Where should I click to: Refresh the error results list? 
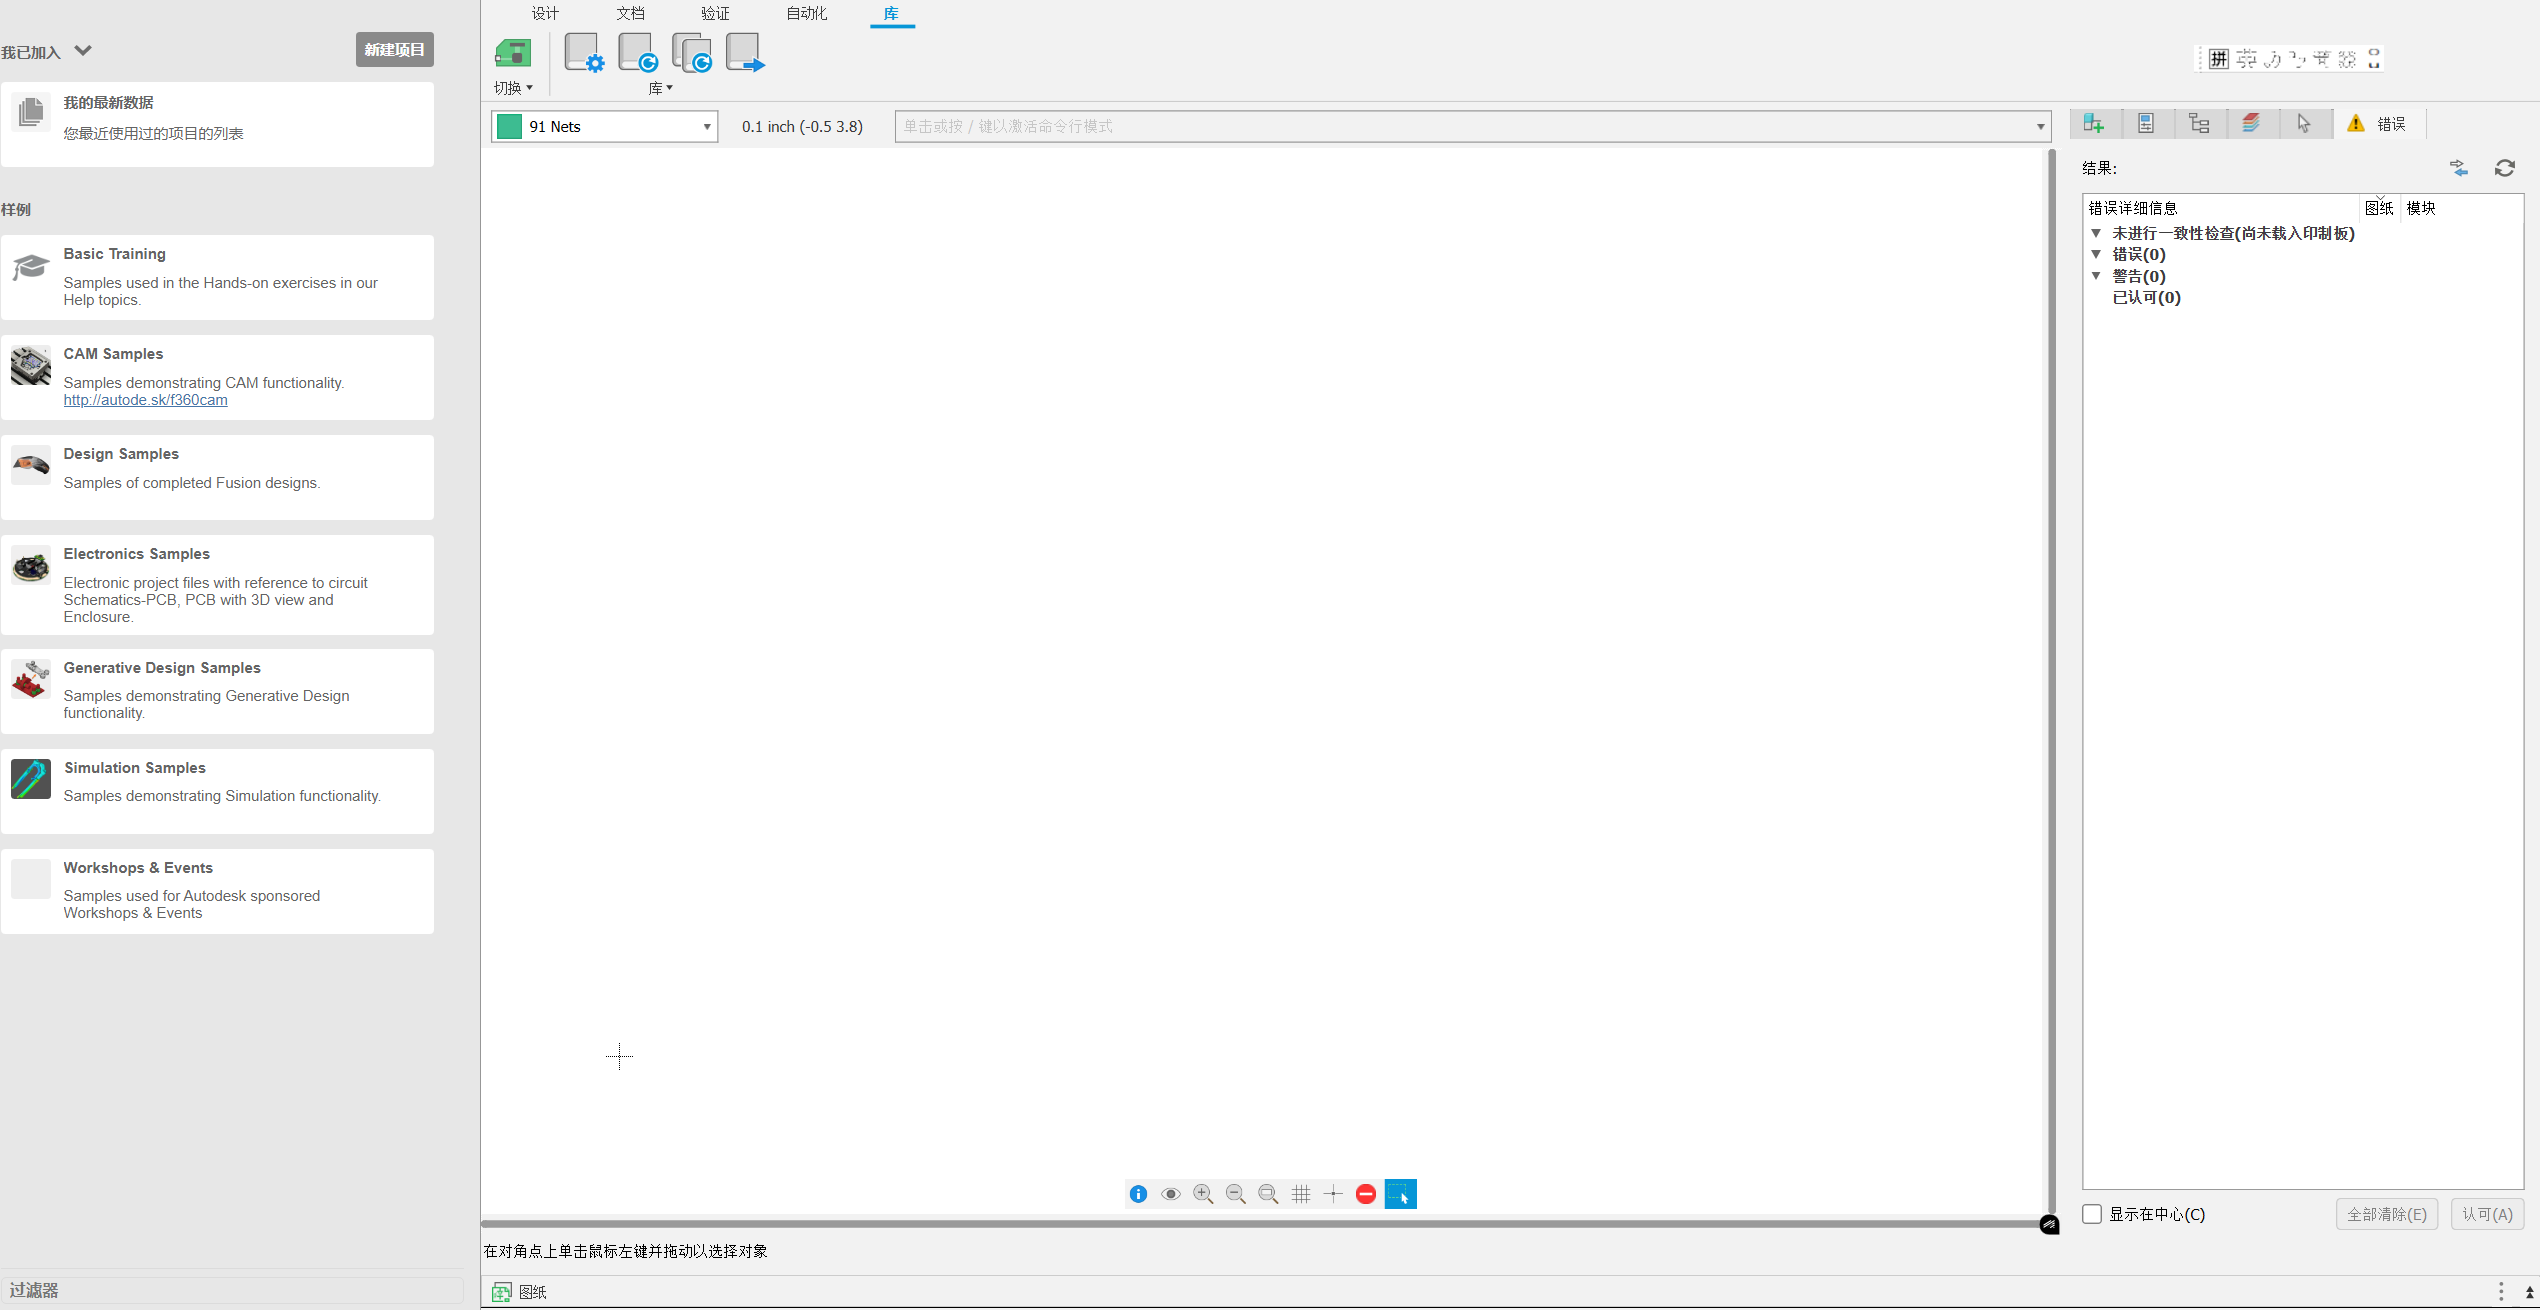(2505, 168)
